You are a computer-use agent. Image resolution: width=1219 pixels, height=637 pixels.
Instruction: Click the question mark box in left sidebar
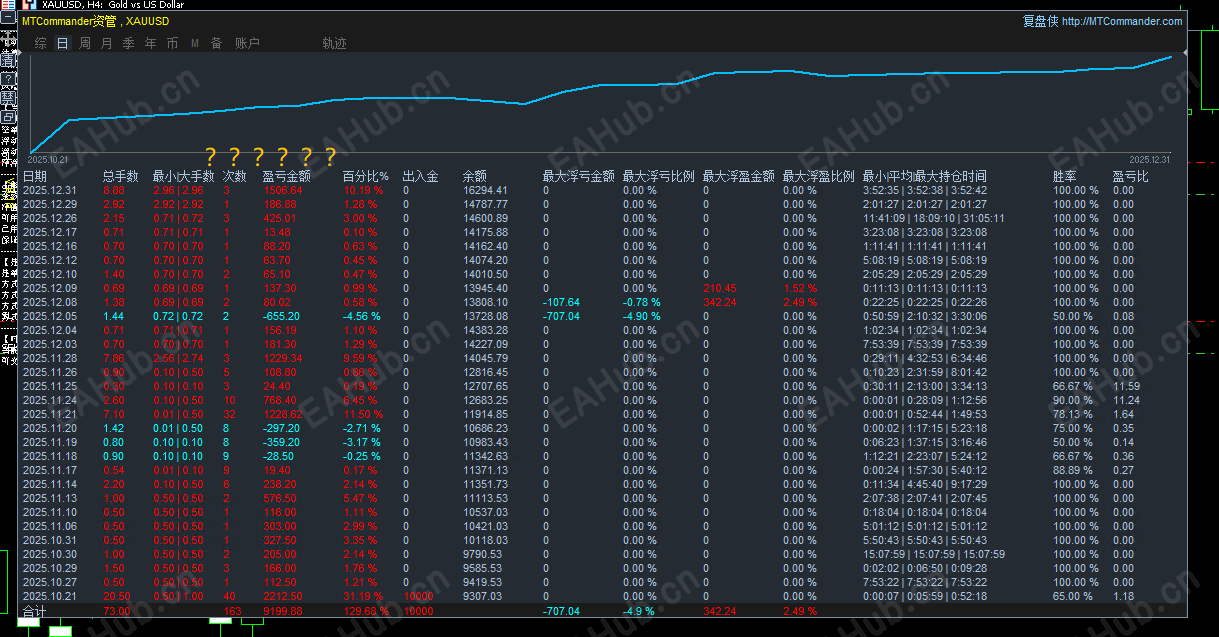click(8, 79)
